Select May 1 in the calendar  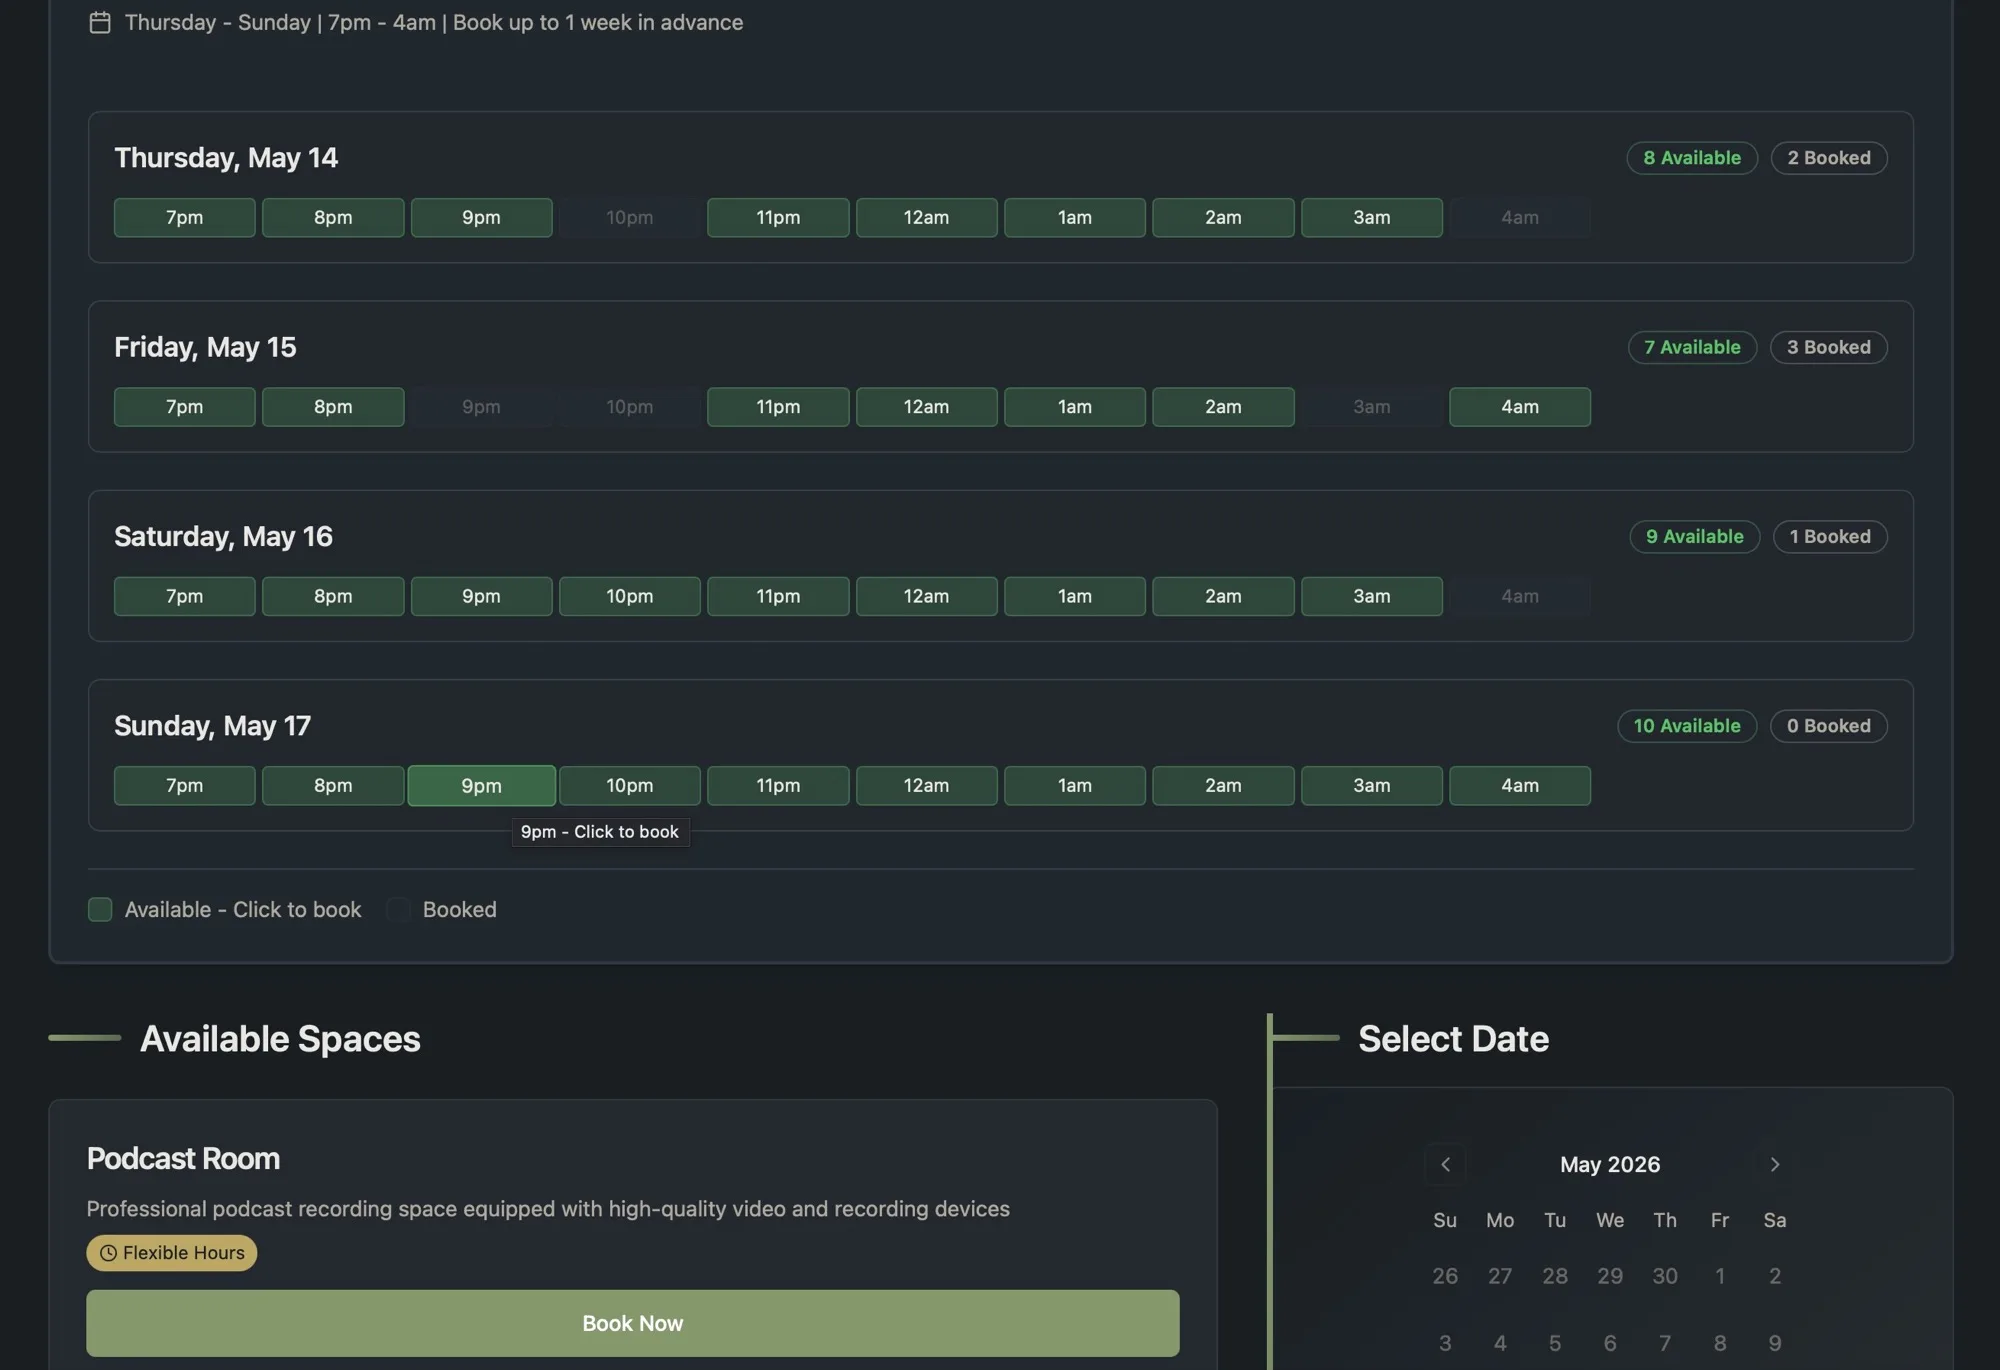click(x=1720, y=1276)
